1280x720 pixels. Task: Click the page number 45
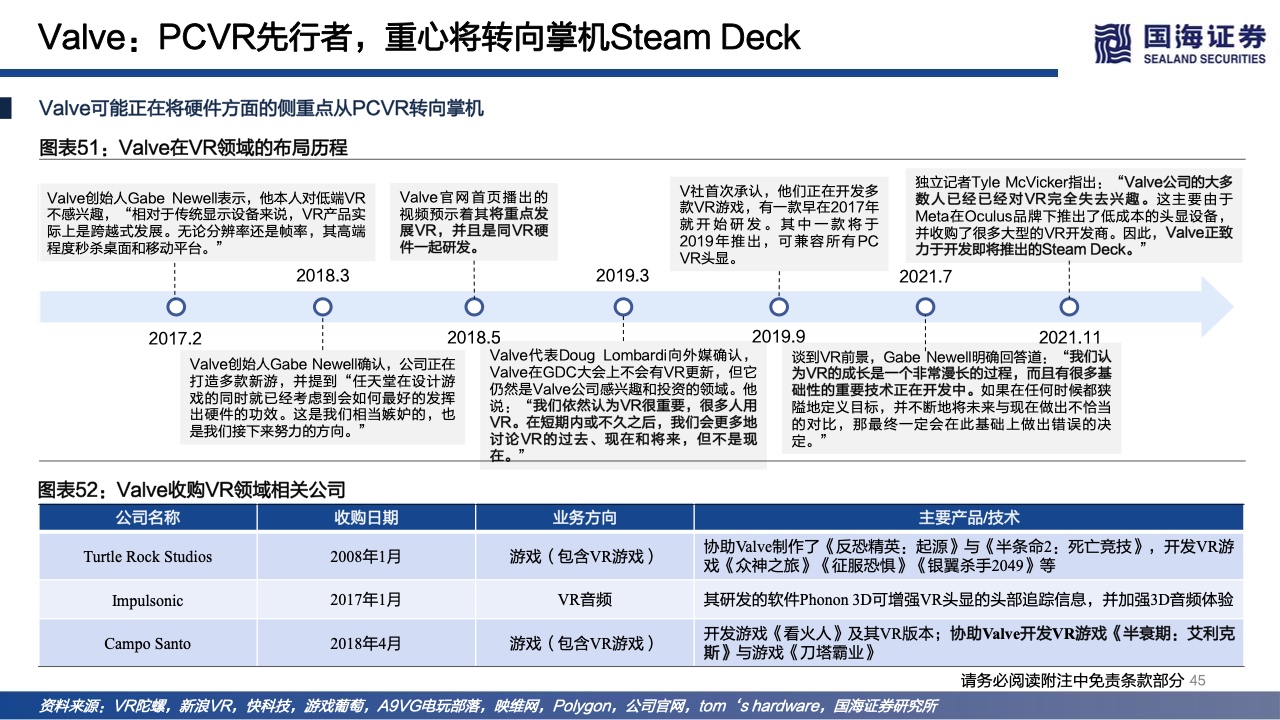coord(1198,681)
